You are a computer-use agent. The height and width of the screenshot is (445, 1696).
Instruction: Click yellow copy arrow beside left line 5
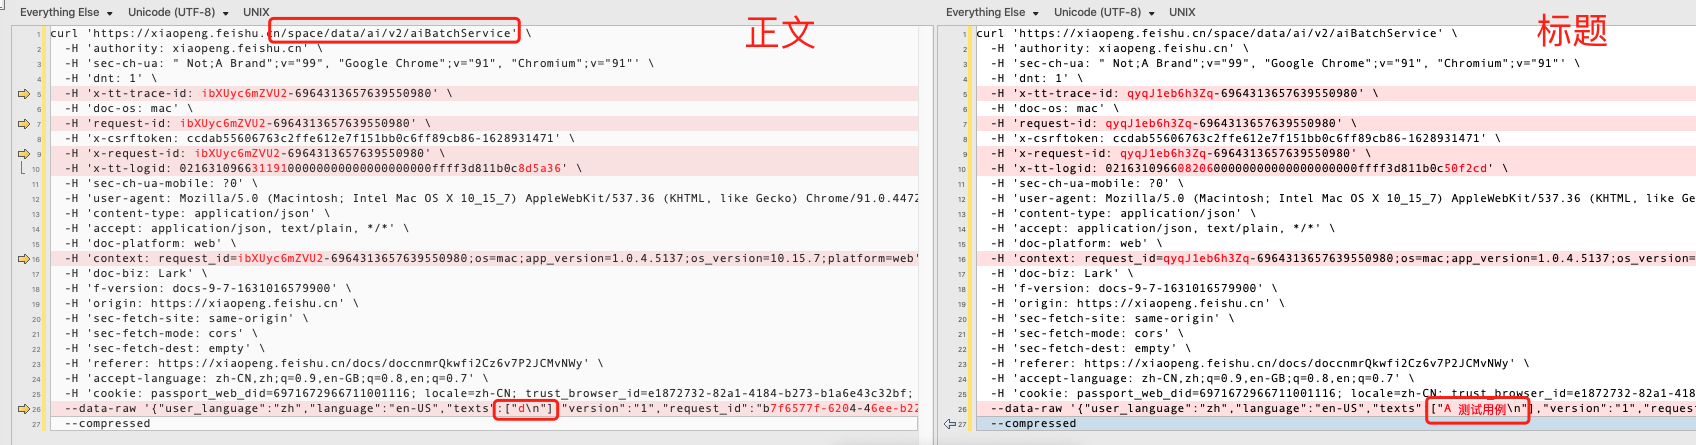click(24, 94)
